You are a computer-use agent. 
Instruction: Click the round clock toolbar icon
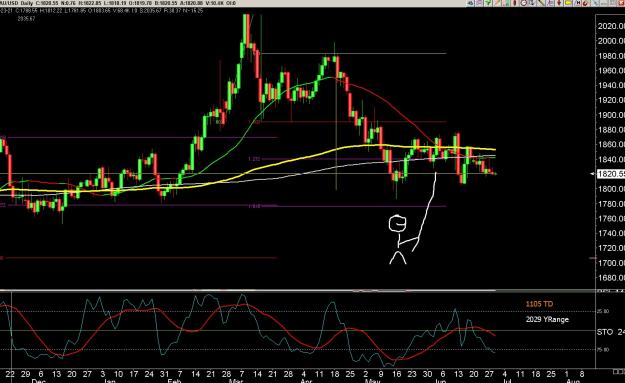coord(524,3)
